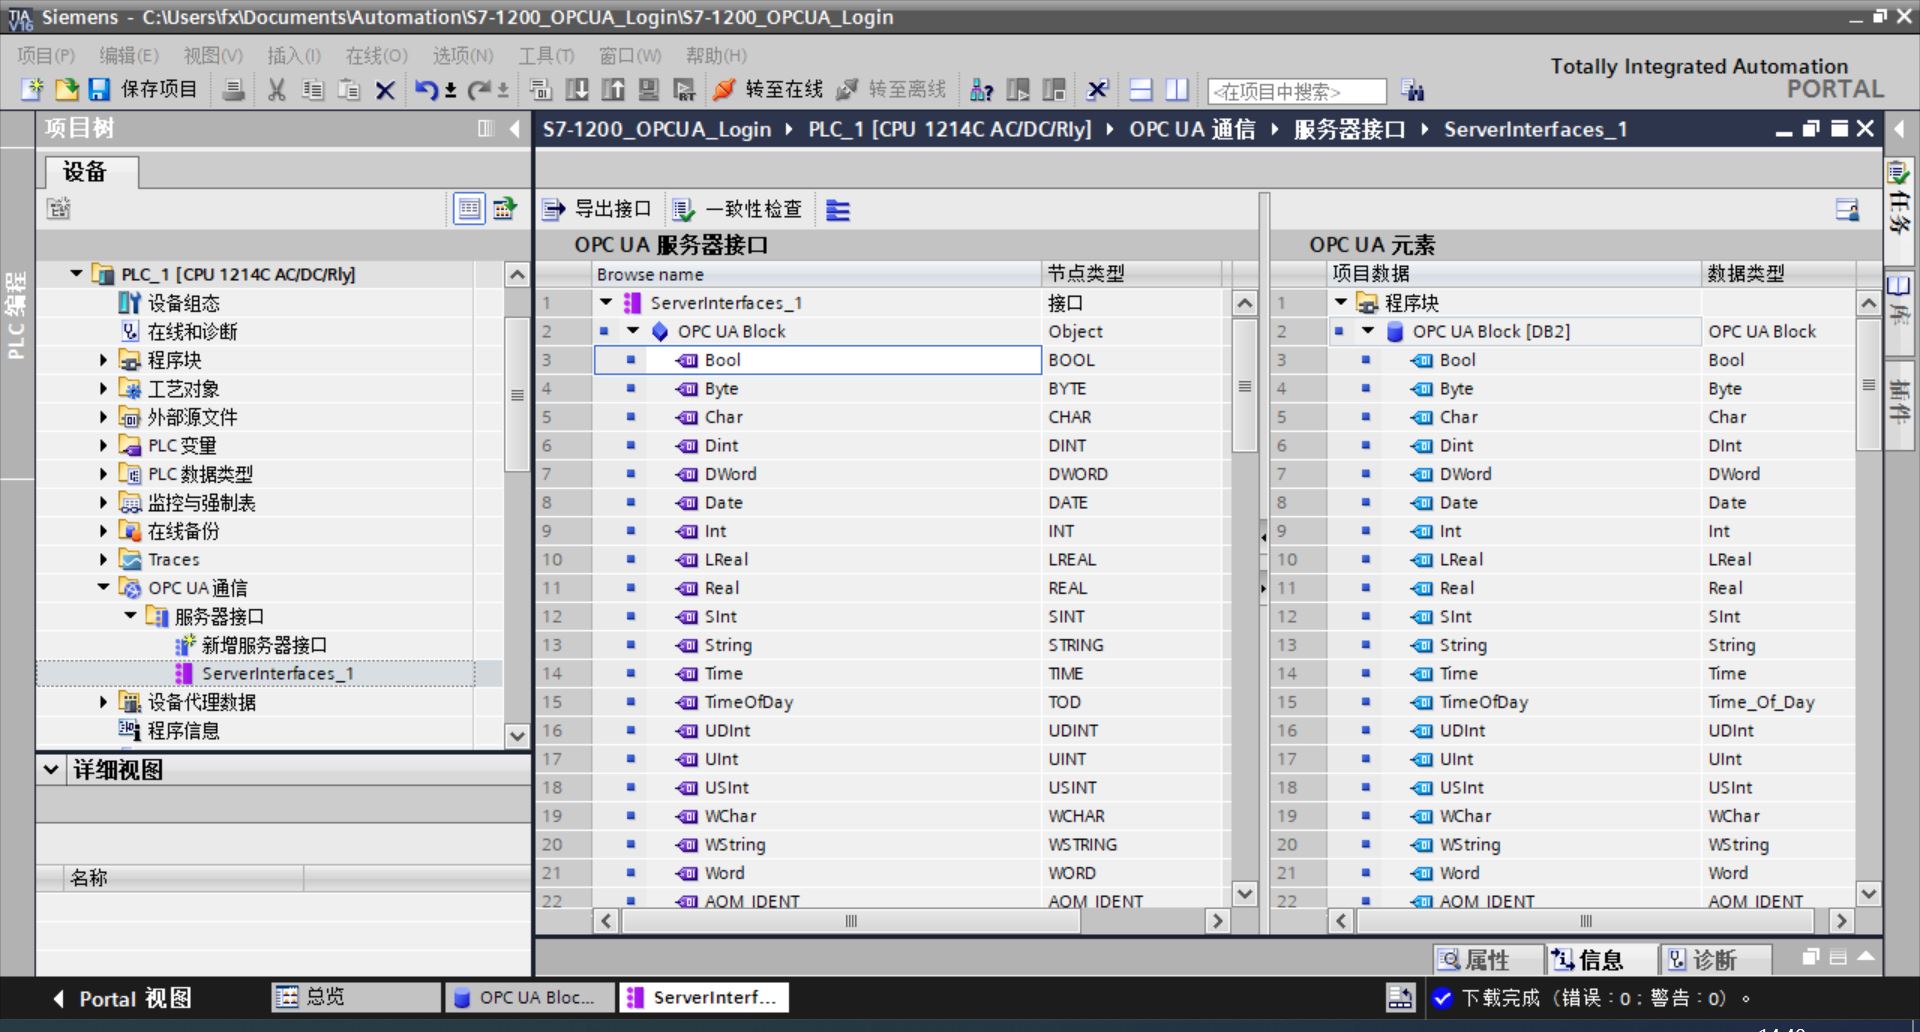Collapse the OPC UA Block node

632,331
